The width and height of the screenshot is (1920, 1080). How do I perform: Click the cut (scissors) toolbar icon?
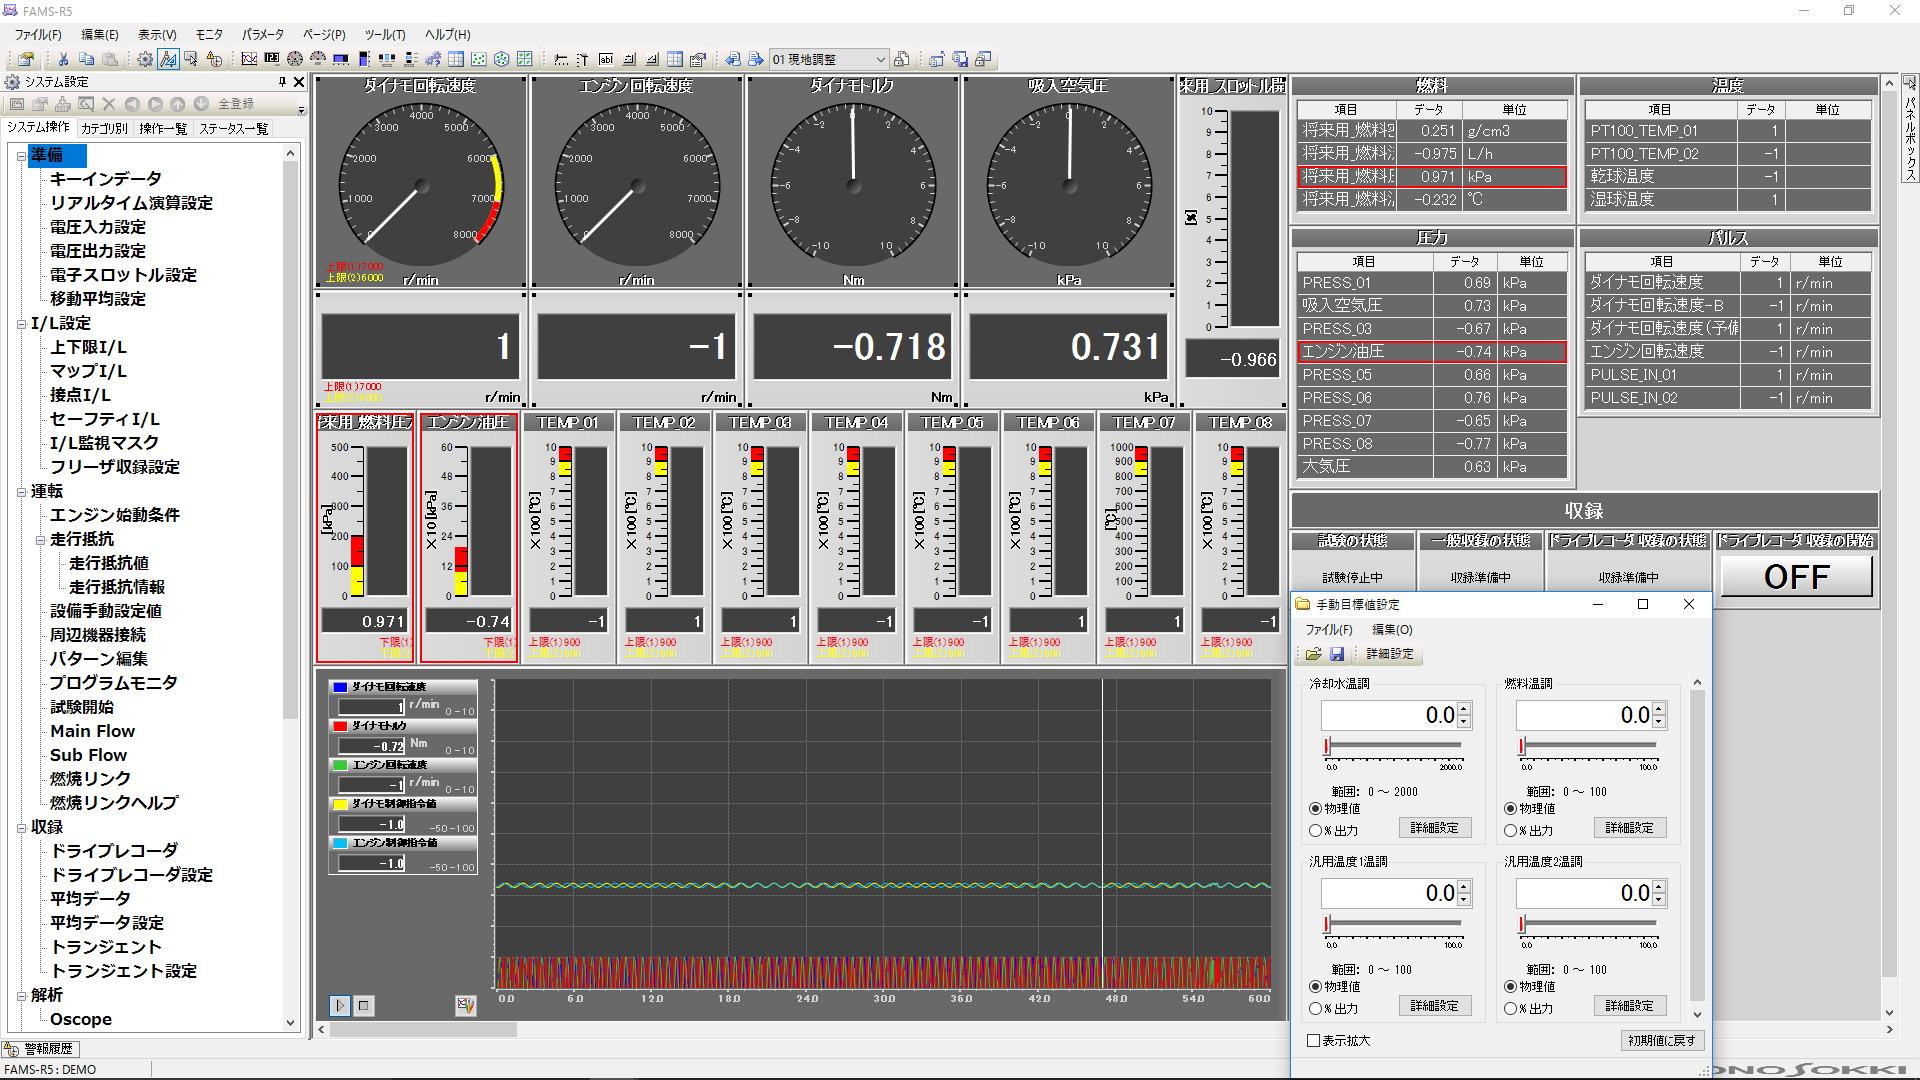tap(63, 60)
